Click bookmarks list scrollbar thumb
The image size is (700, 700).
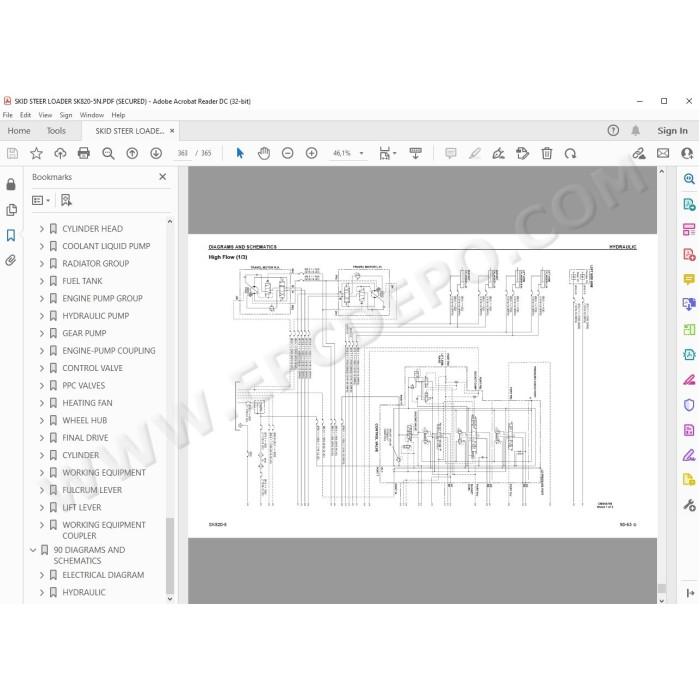pyautogui.click(x=170, y=555)
